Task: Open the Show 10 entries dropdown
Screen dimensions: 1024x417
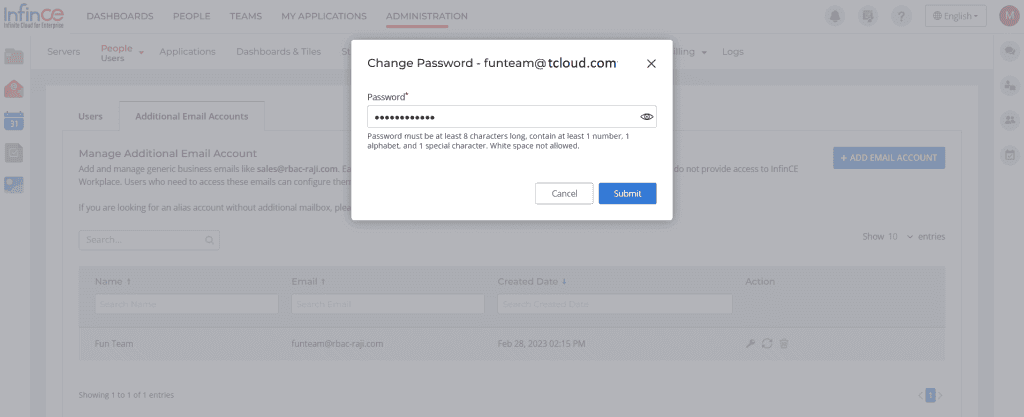Action: pos(900,237)
